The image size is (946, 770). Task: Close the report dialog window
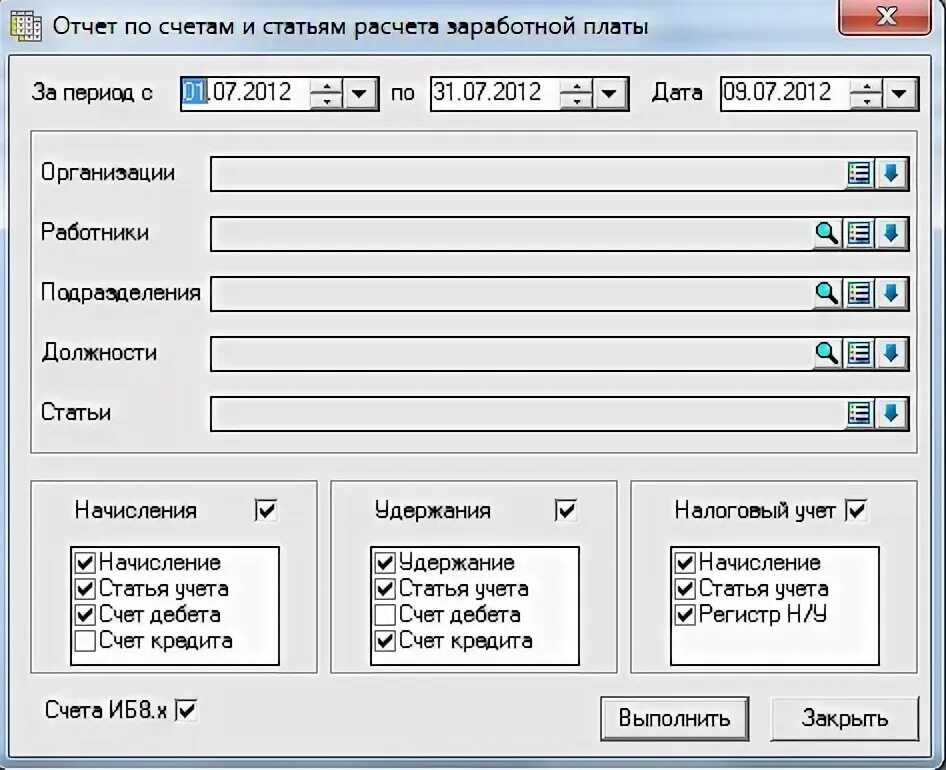[x=885, y=17]
